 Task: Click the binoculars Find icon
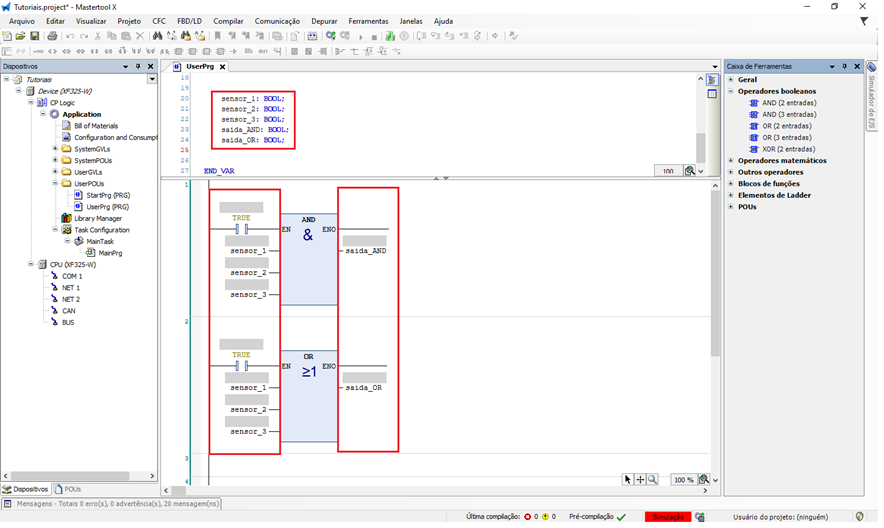157,36
